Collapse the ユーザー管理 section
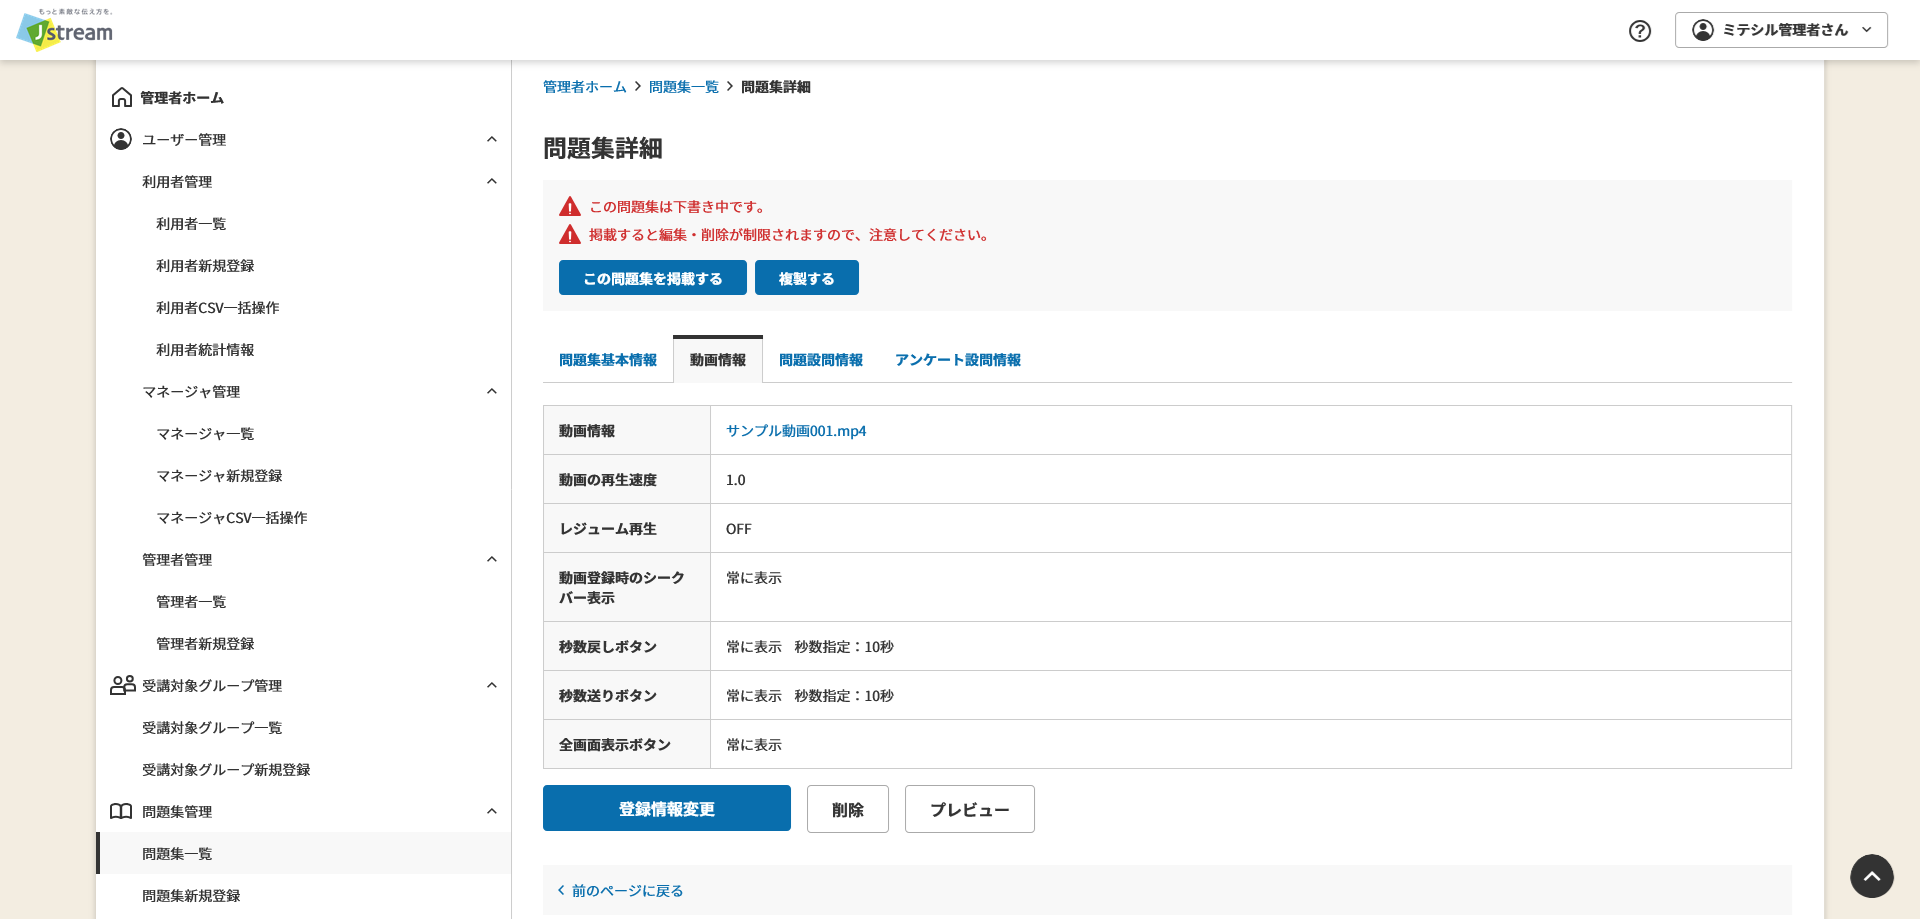 pos(492,139)
